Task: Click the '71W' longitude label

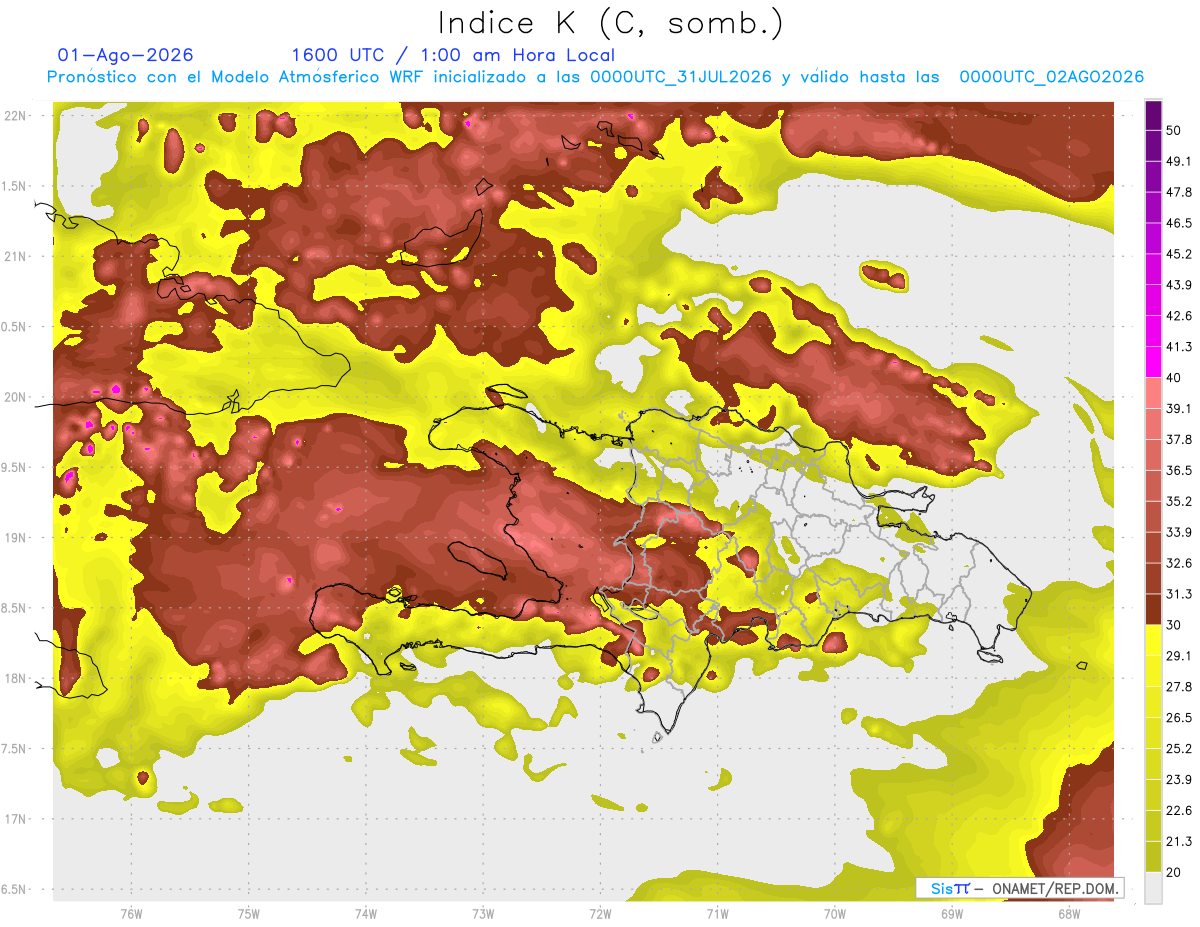Action: (x=717, y=914)
